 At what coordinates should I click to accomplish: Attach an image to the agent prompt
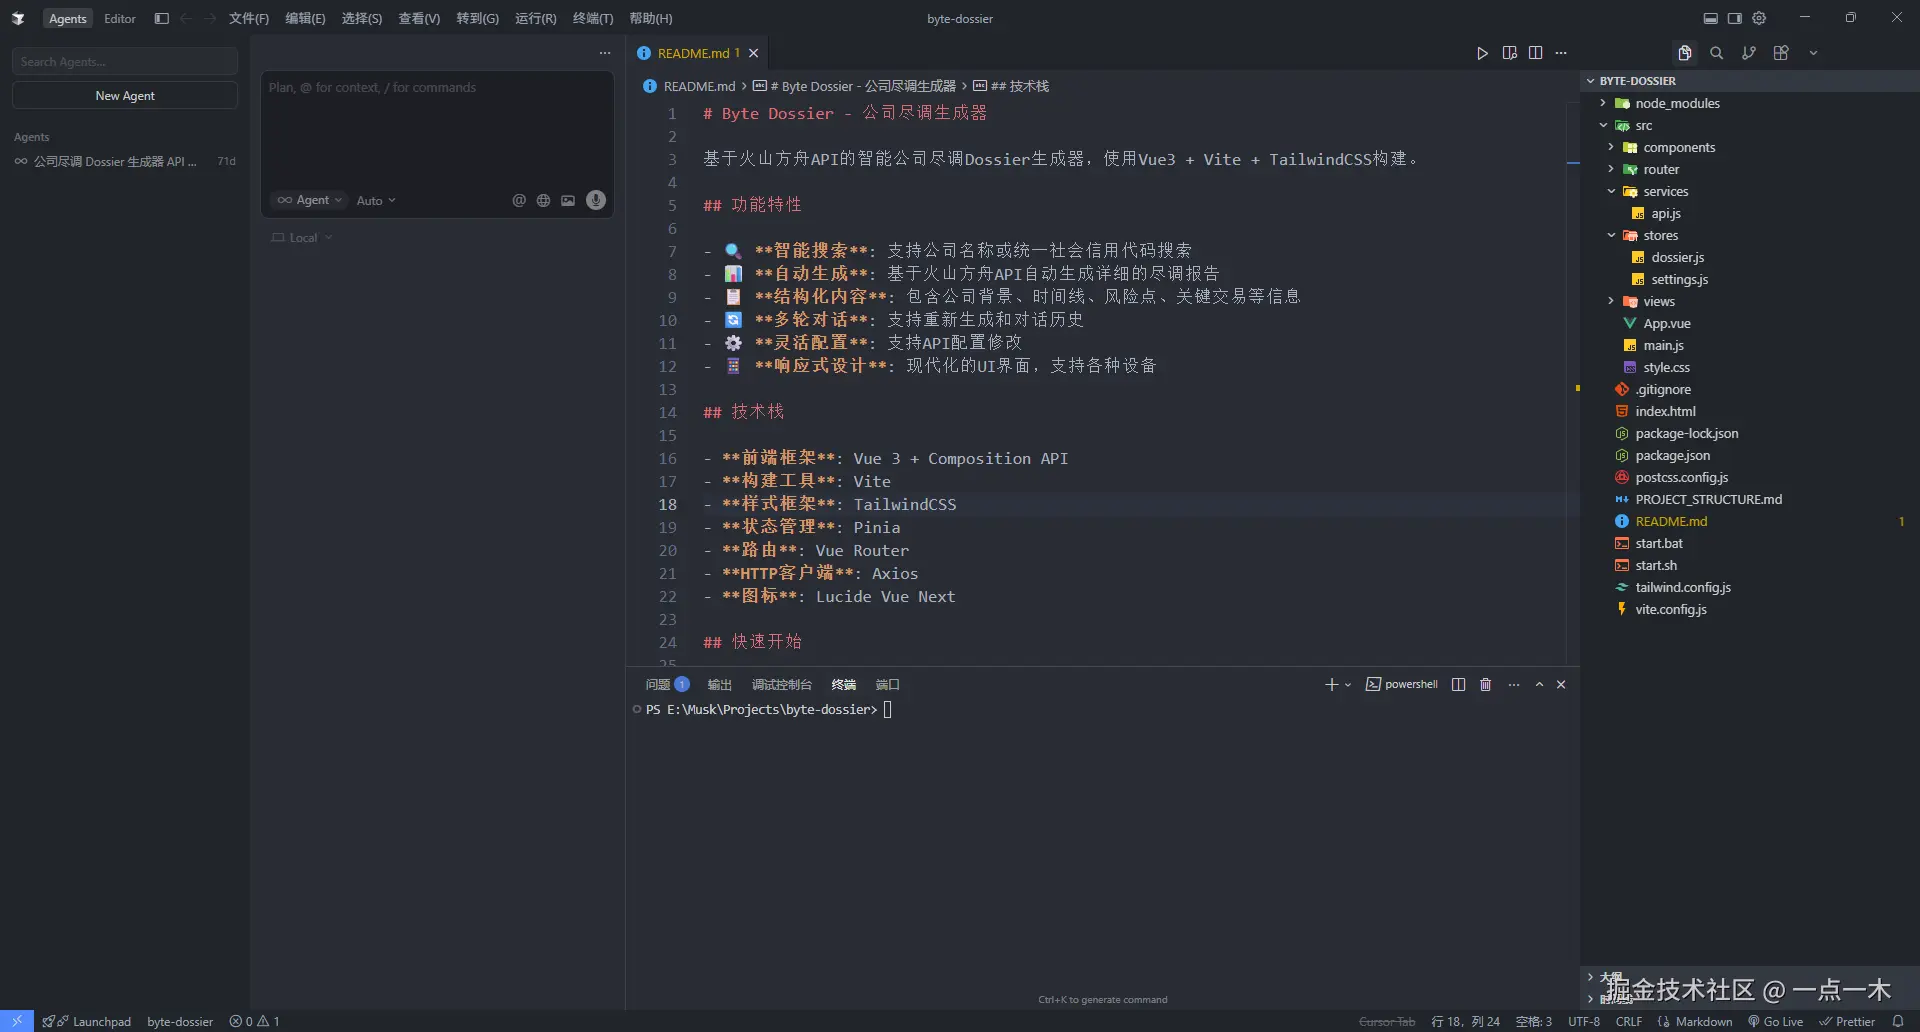(x=568, y=200)
